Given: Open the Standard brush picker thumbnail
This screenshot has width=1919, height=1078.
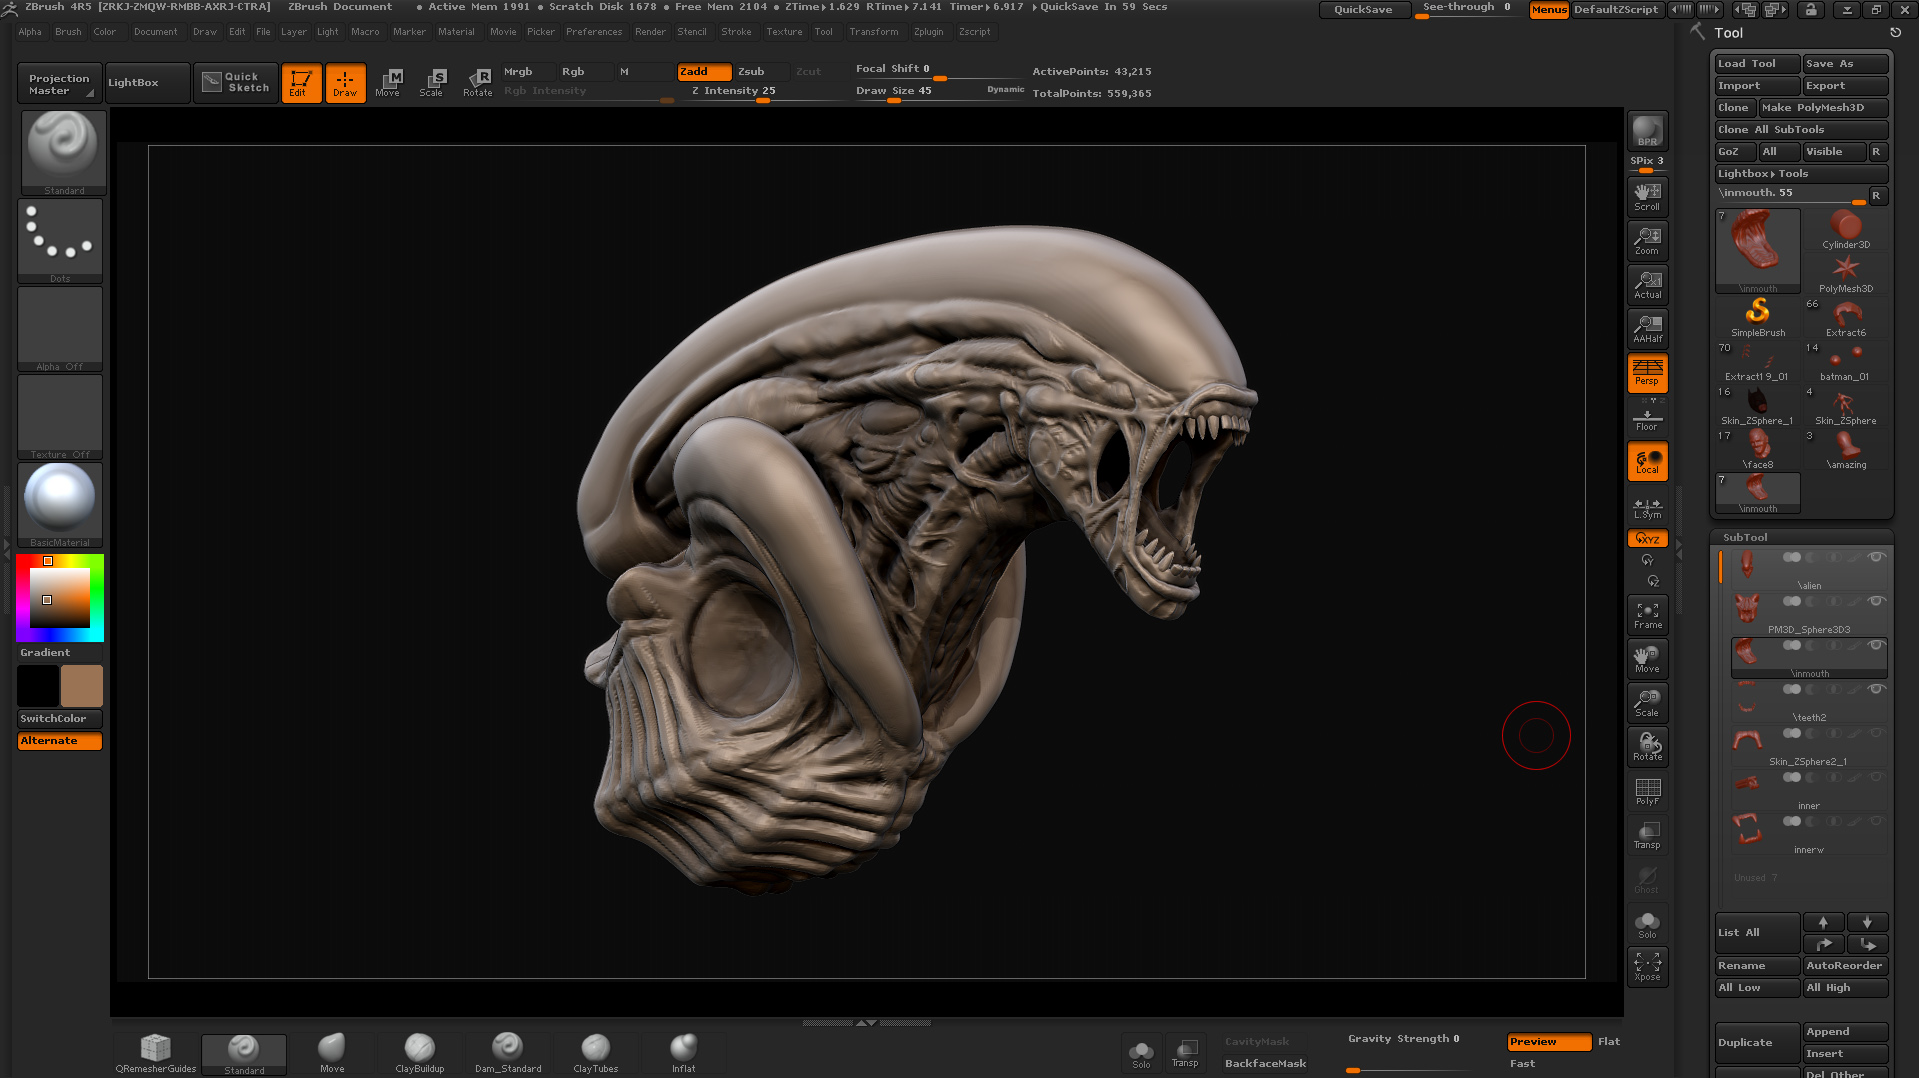Looking at the screenshot, I should (63, 152).
